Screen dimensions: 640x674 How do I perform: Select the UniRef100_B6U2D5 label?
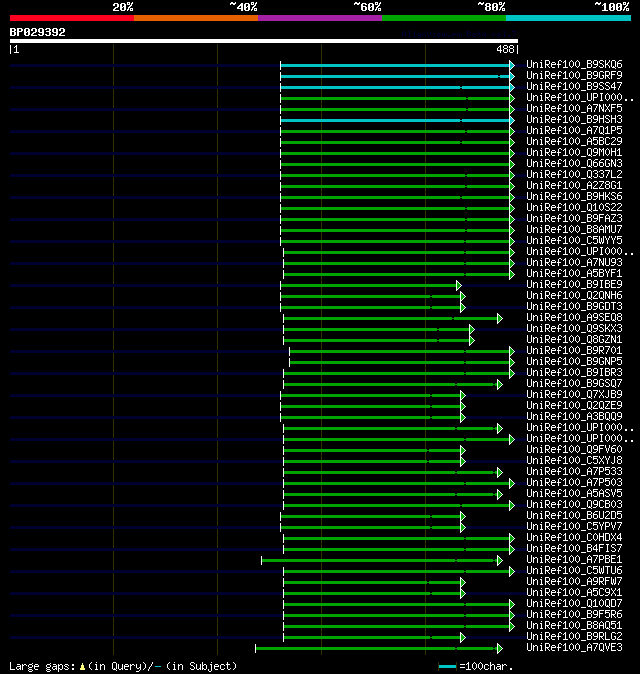pyautogui.click(x=574, y=516)
